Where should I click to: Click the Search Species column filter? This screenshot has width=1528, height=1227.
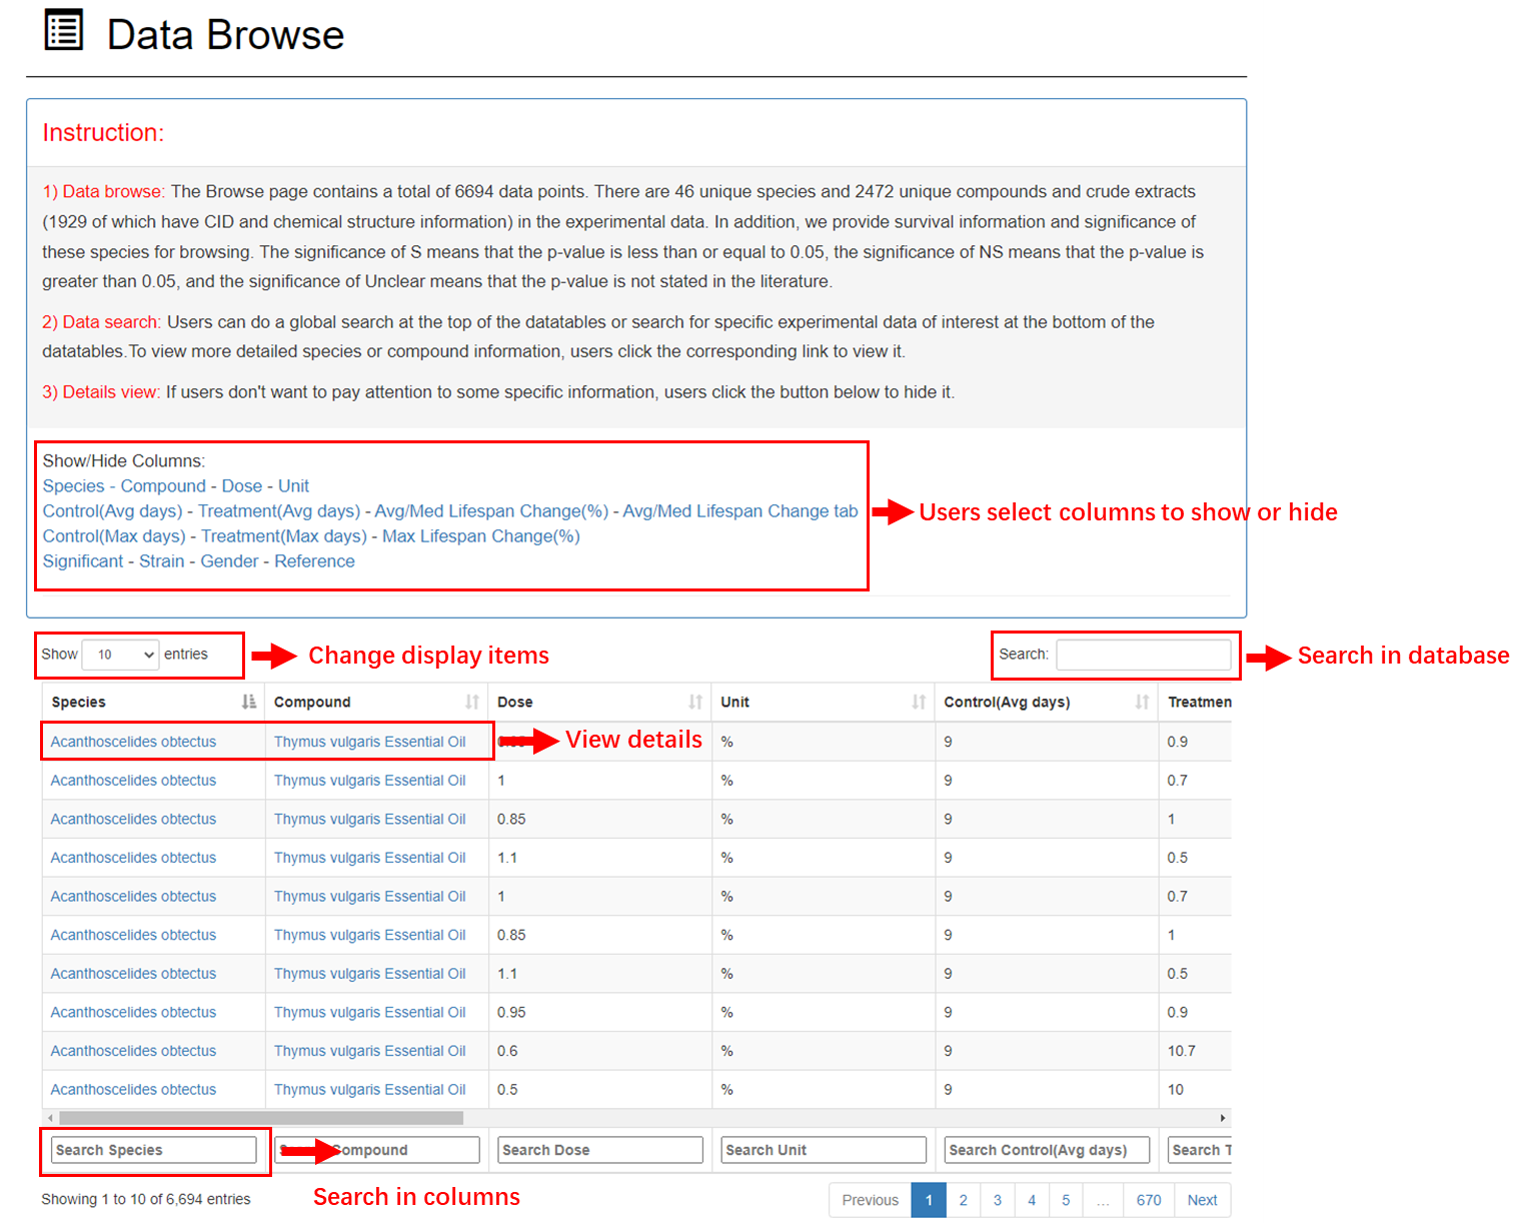click(154, 1150)
